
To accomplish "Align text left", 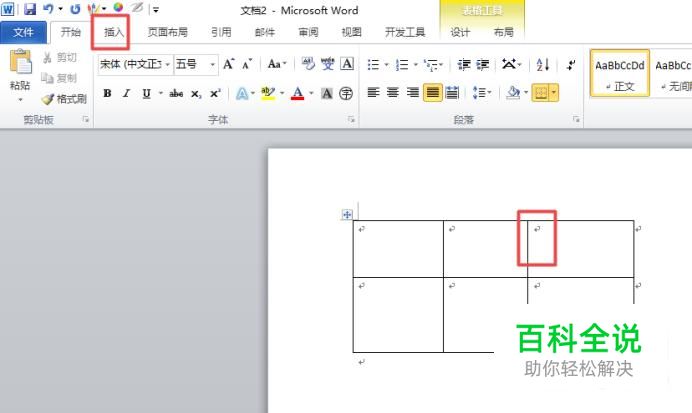I will [x=373, y=93].
